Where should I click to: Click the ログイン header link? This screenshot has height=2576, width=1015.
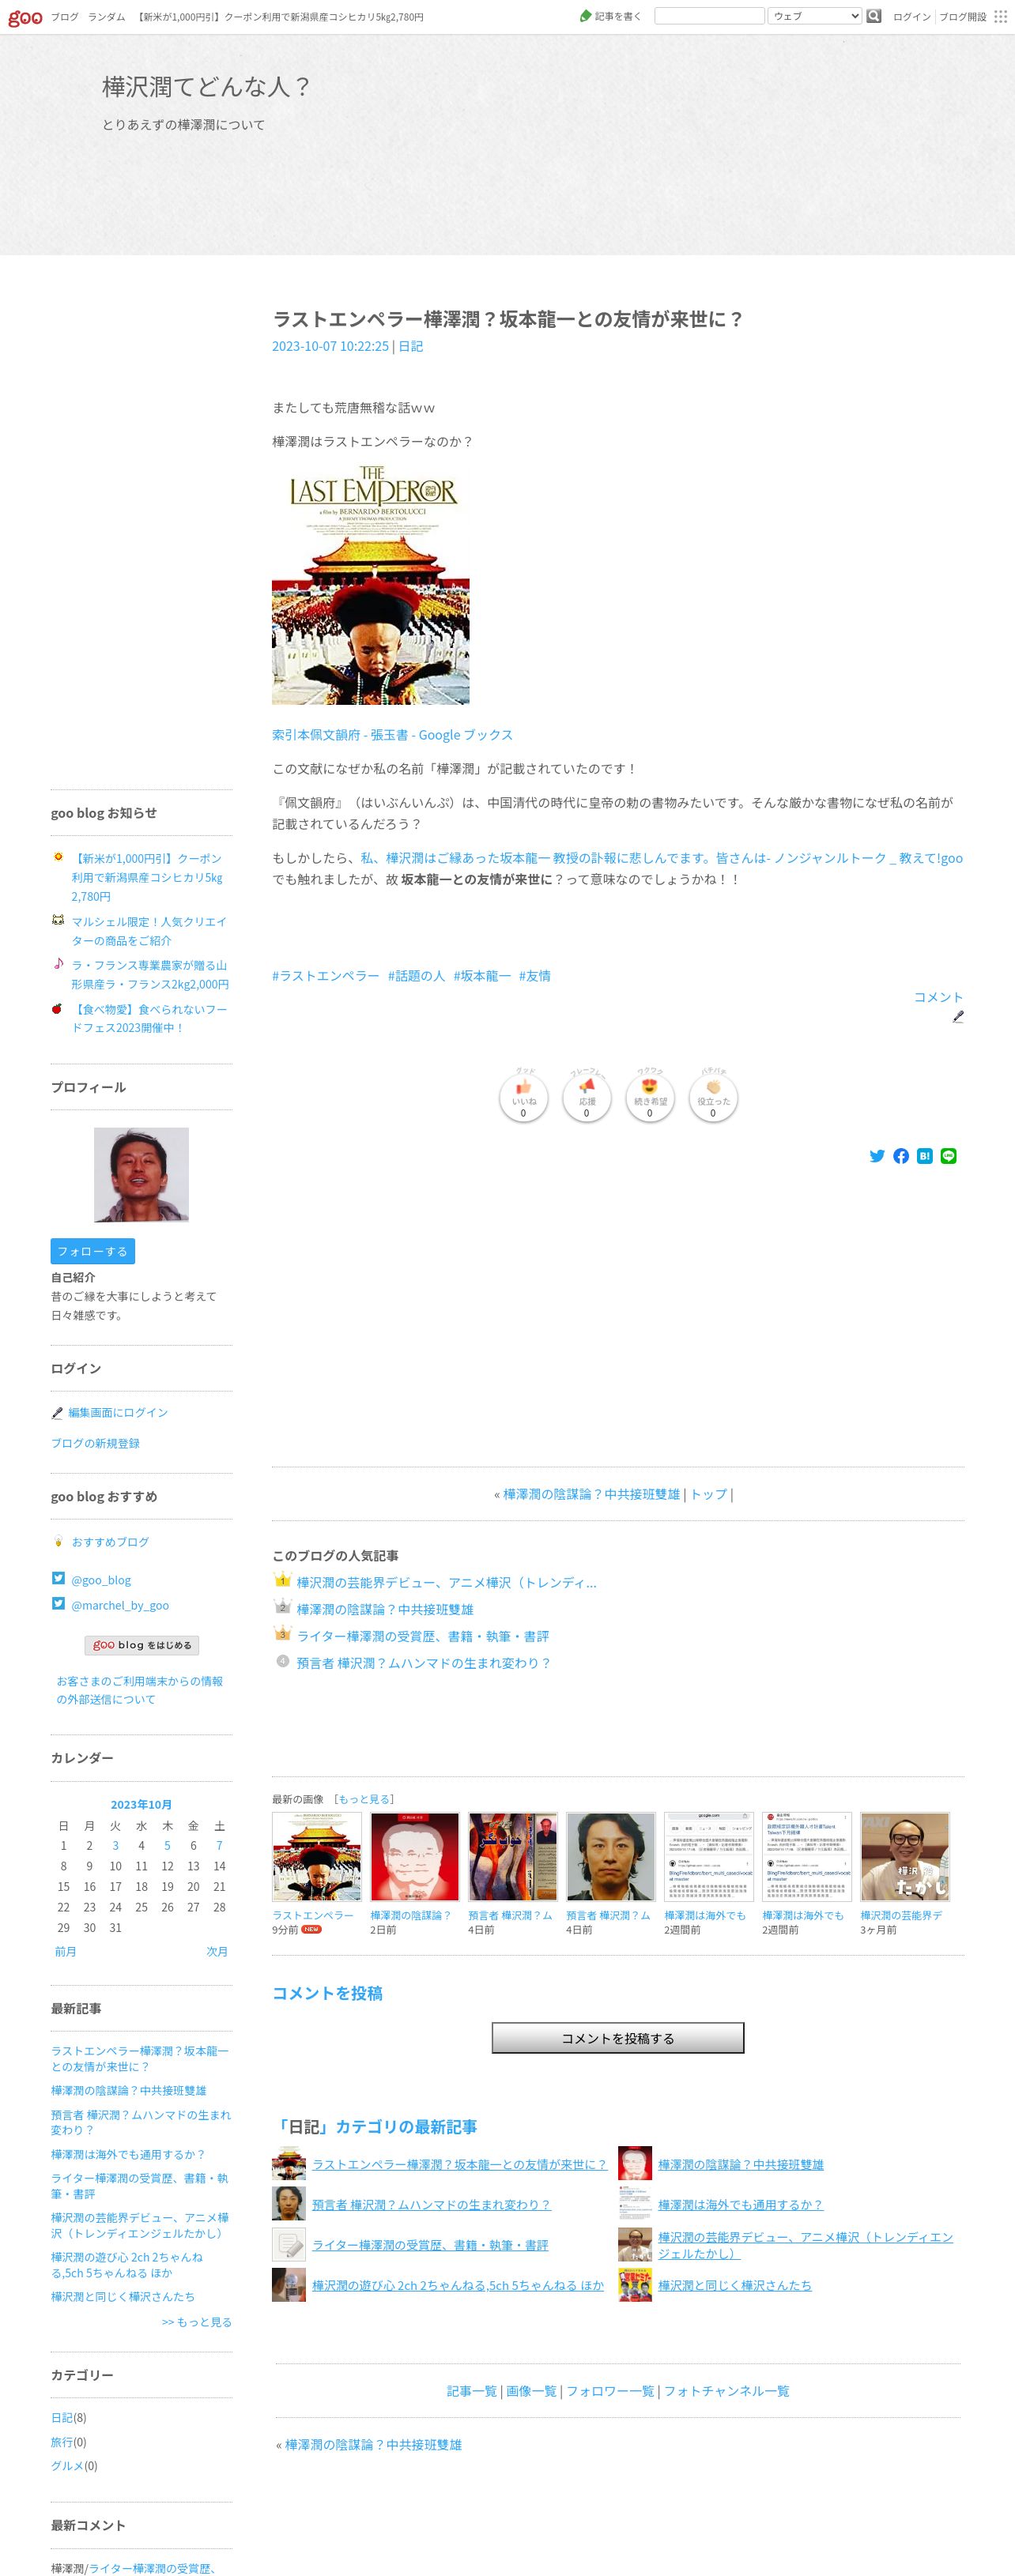pos(911,17)
